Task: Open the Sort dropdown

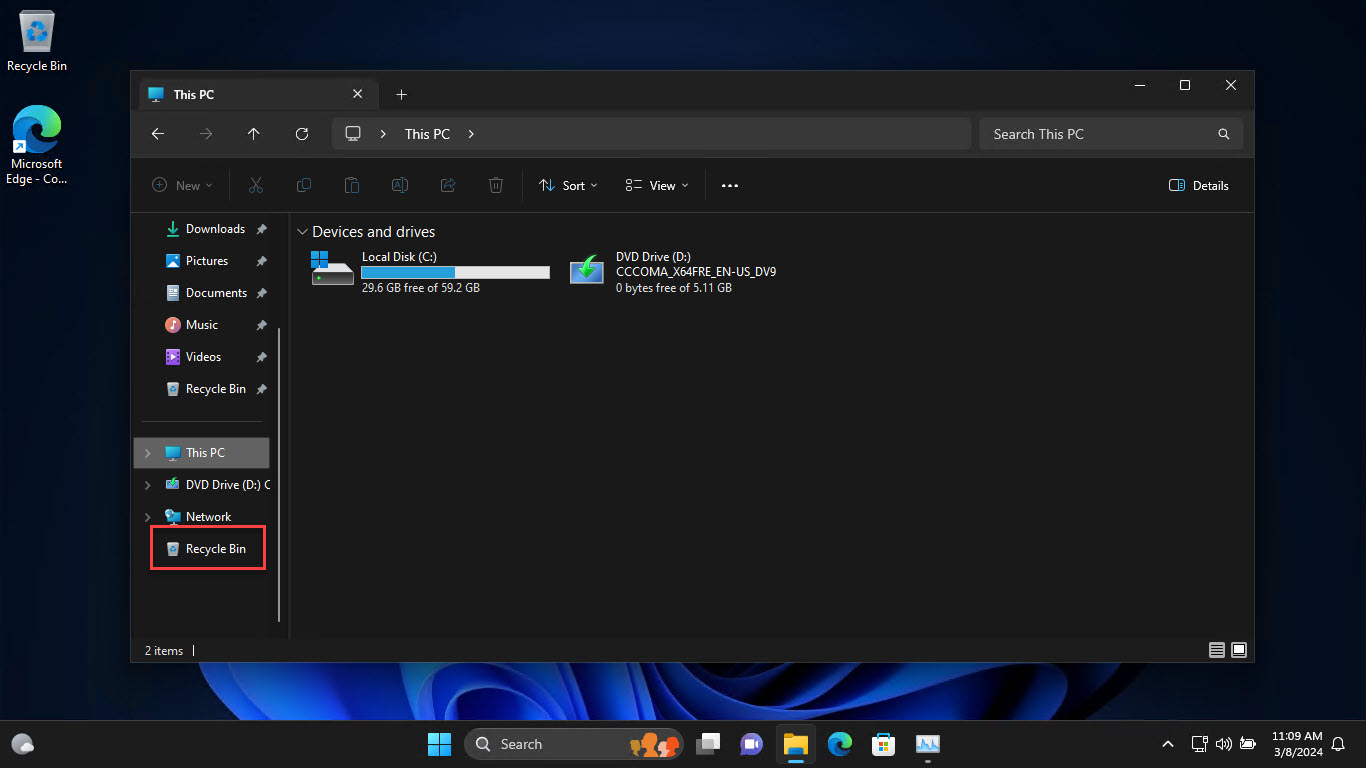Action: tap(567, 185)
